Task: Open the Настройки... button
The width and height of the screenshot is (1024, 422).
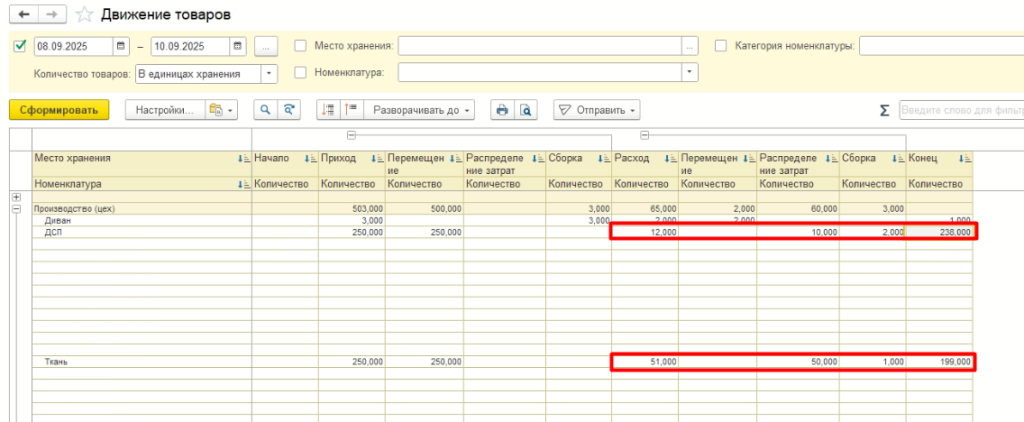Action: click(165, 110)
